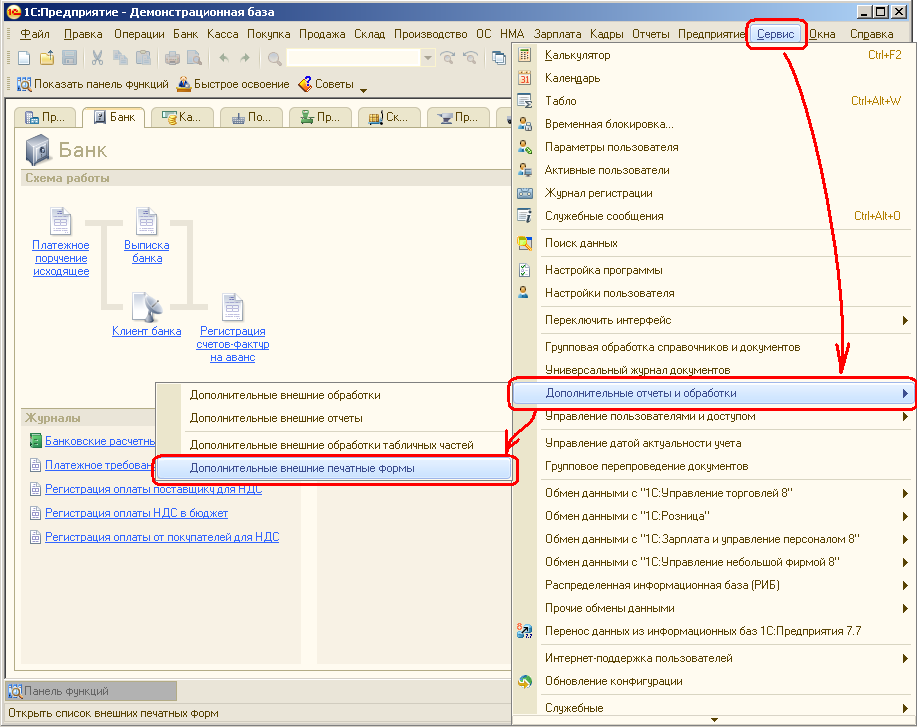
Task: Click the Табло icon in the menu
Action: [525, 101]
